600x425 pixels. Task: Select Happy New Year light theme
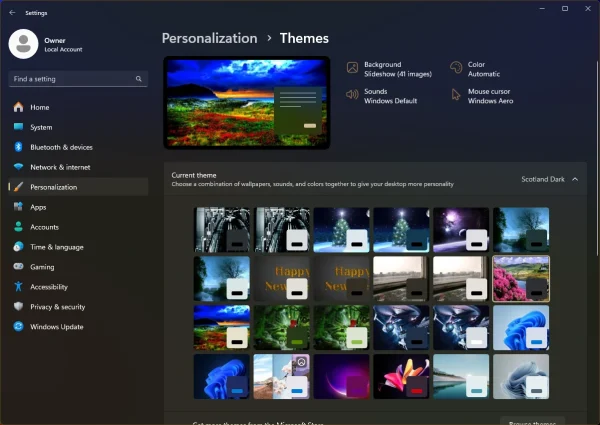click(282, 279)
